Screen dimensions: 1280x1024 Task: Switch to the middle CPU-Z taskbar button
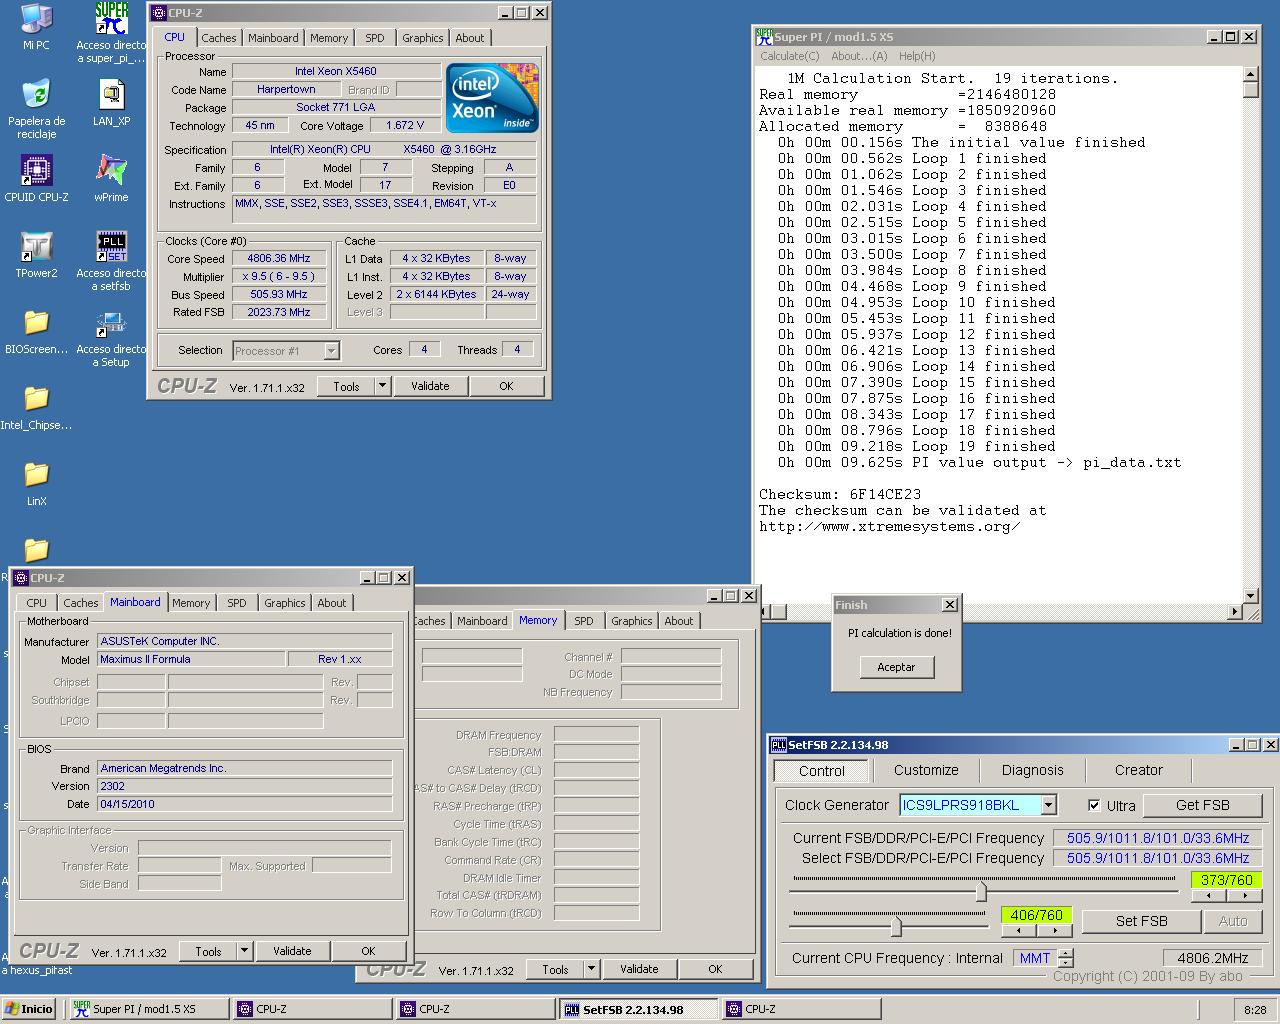tap(476, 1009)
